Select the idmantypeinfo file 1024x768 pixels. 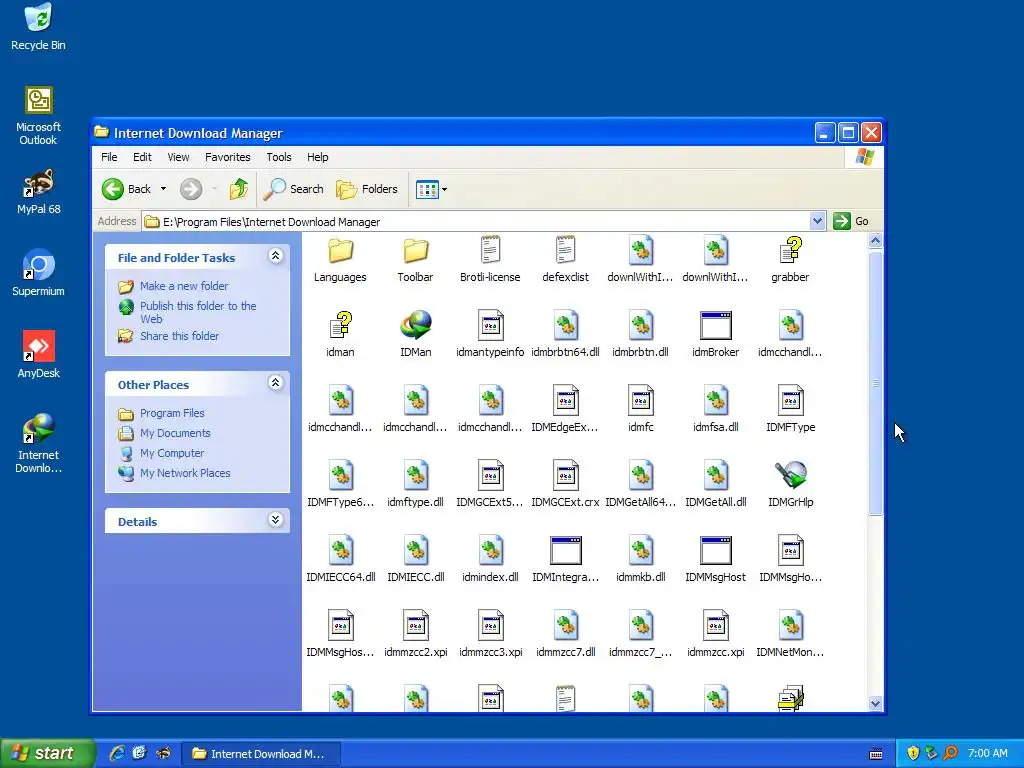(x=490, y=335)
